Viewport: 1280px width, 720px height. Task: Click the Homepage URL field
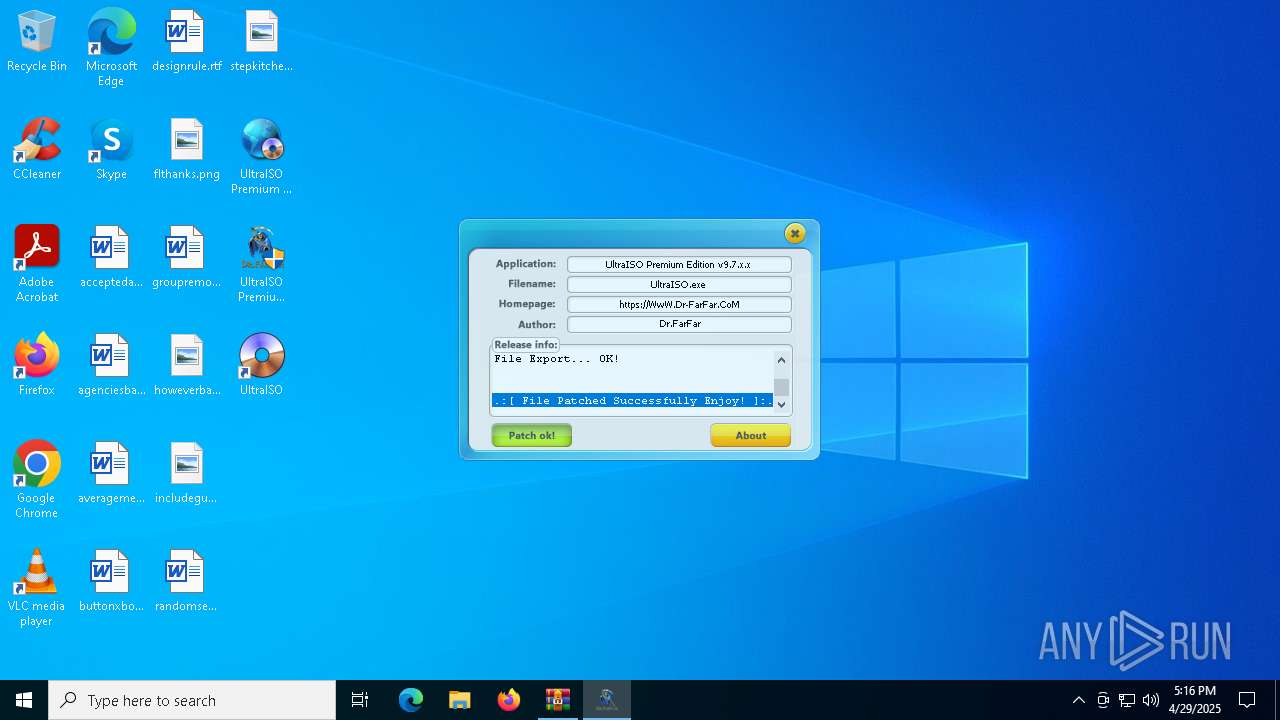coord(679,305)
